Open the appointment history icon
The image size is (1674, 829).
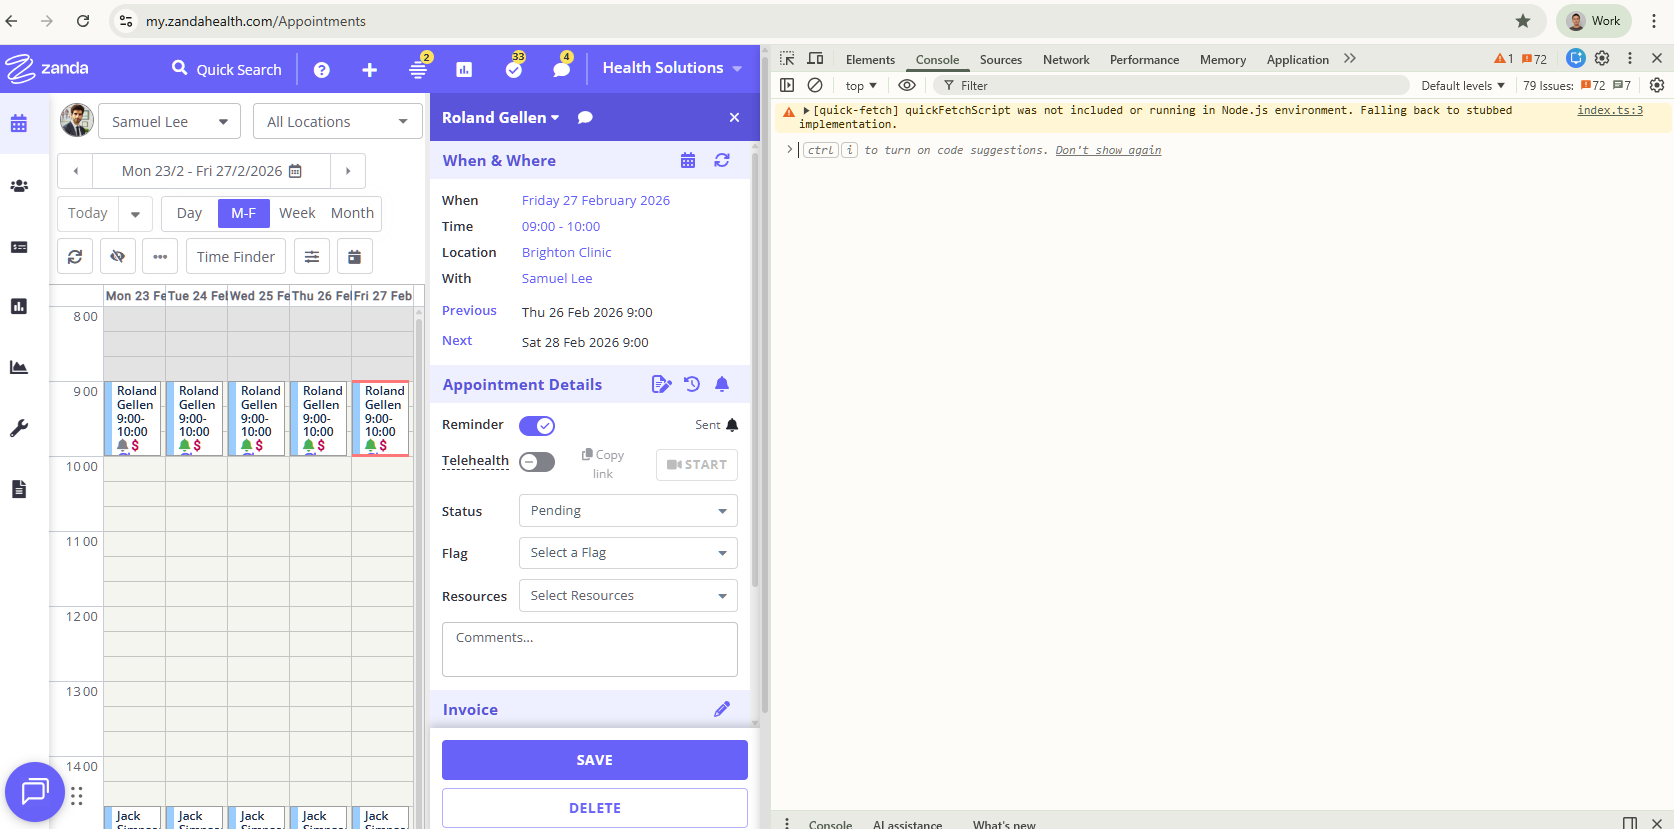tap(692, 384)
